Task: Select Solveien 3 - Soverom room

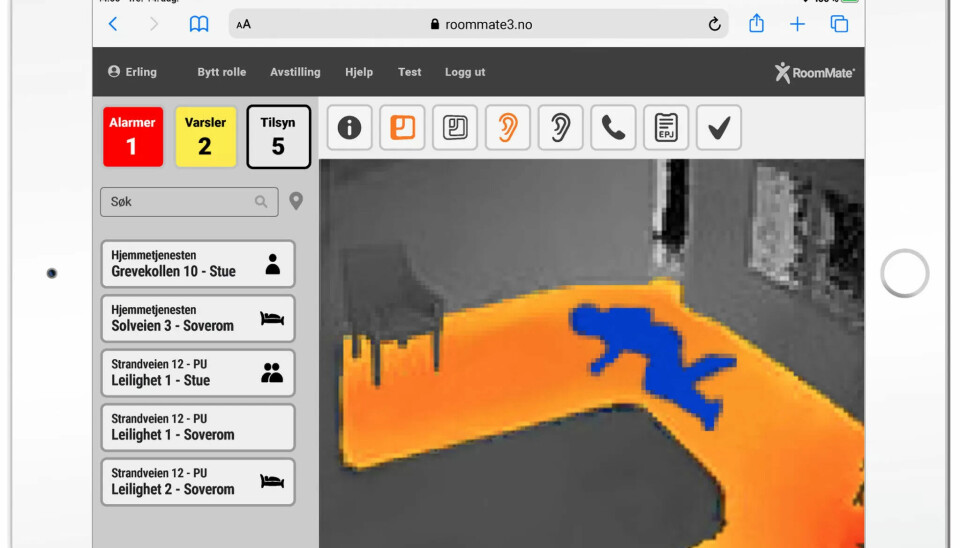Action: tap(198, 319)
